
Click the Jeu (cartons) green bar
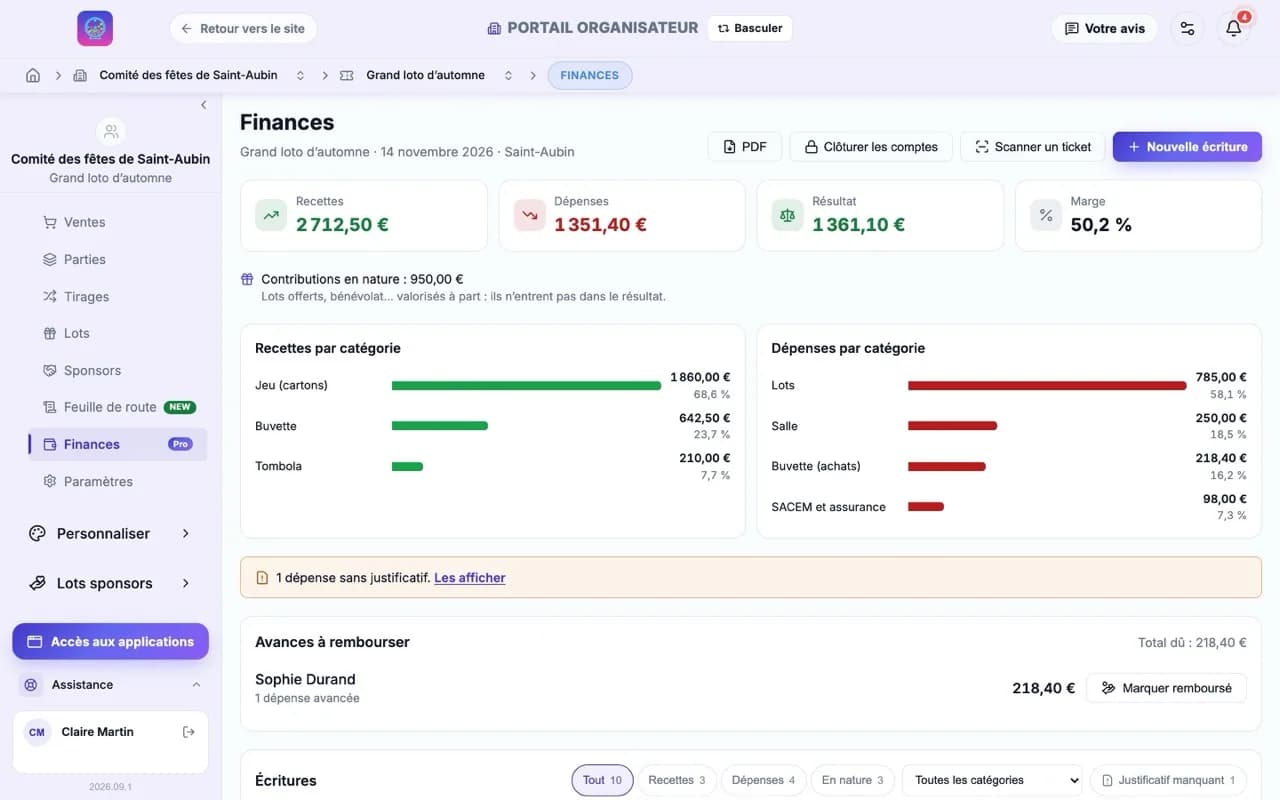click(526, 385)
